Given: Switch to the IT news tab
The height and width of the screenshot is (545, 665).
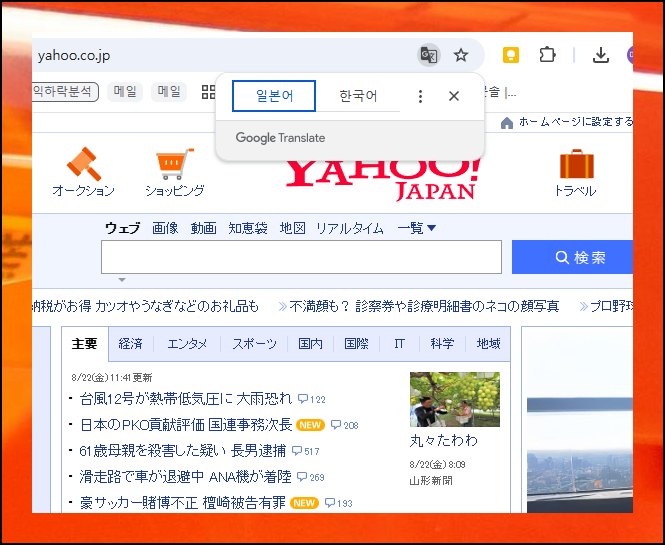Looking at the screenshot, I should tap(399, 344).
